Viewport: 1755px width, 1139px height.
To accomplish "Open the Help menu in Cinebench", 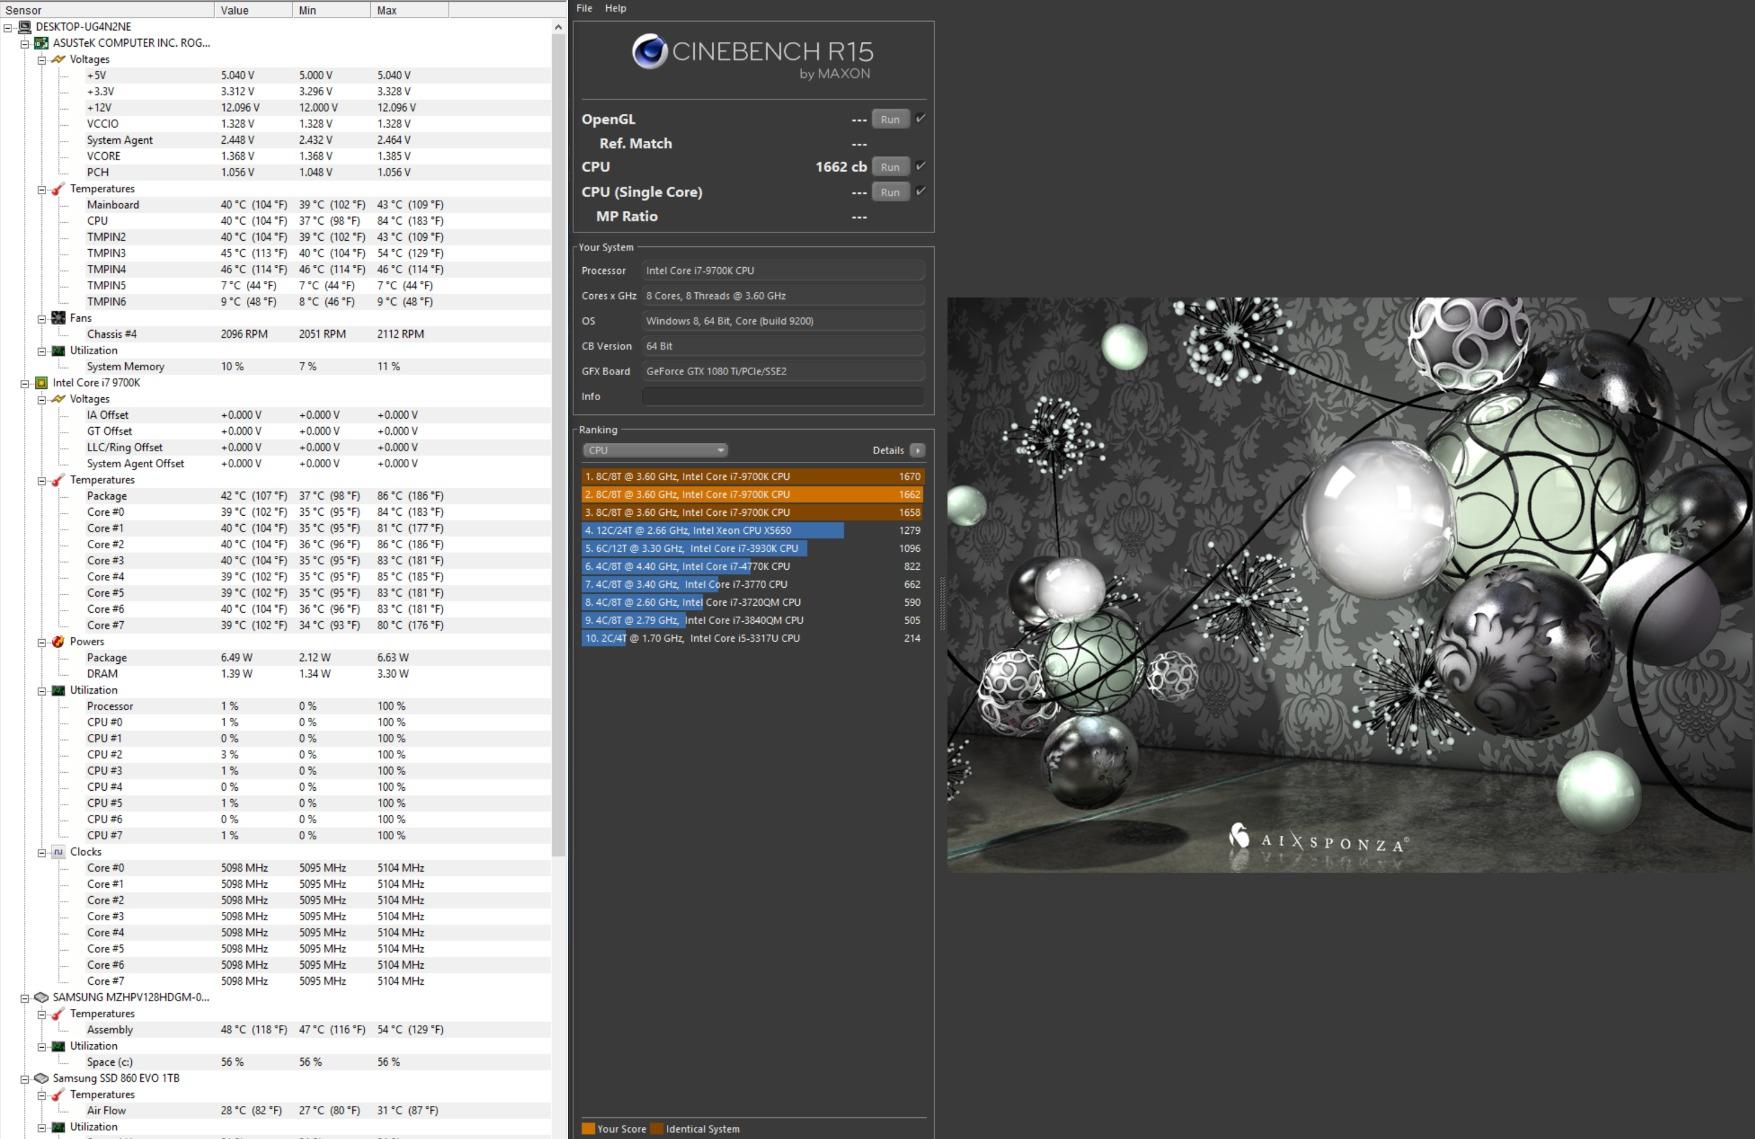I will (615, 8).
